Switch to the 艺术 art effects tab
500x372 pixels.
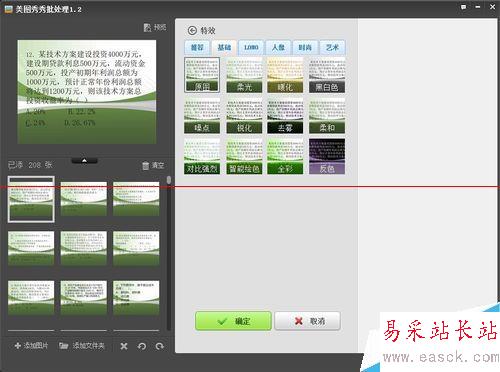[332, 47]
